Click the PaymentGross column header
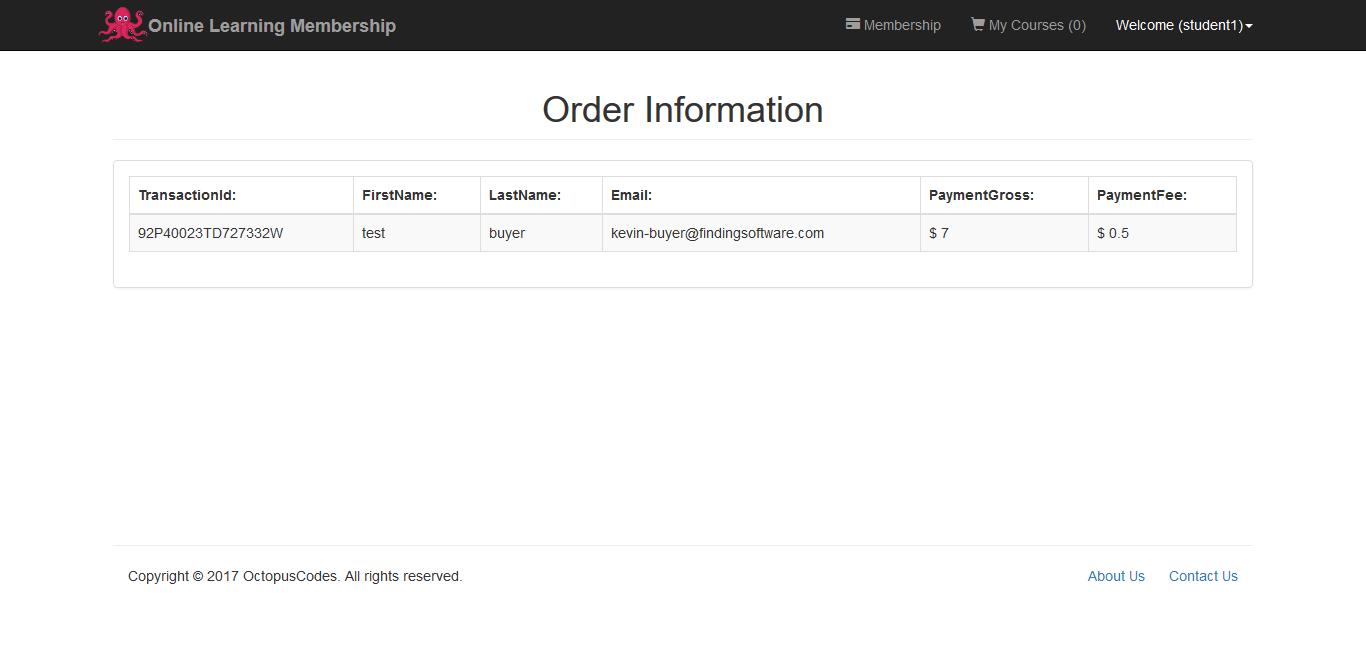 click(981, 195)
